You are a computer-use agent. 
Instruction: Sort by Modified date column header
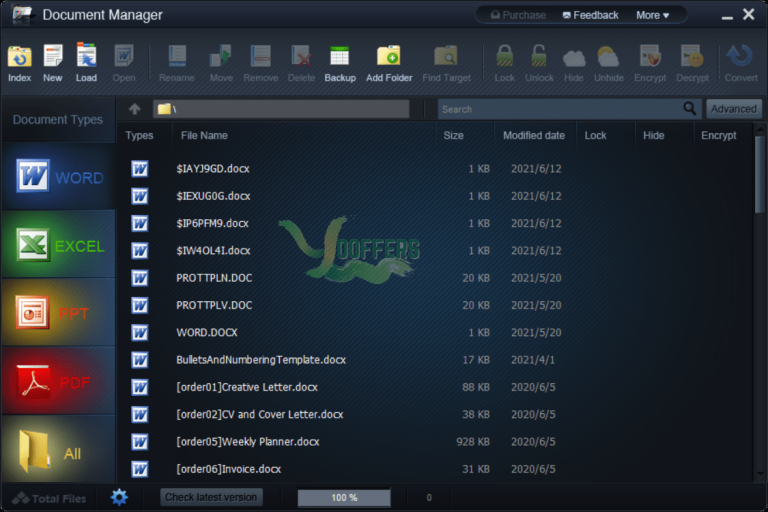click(533, 136)
